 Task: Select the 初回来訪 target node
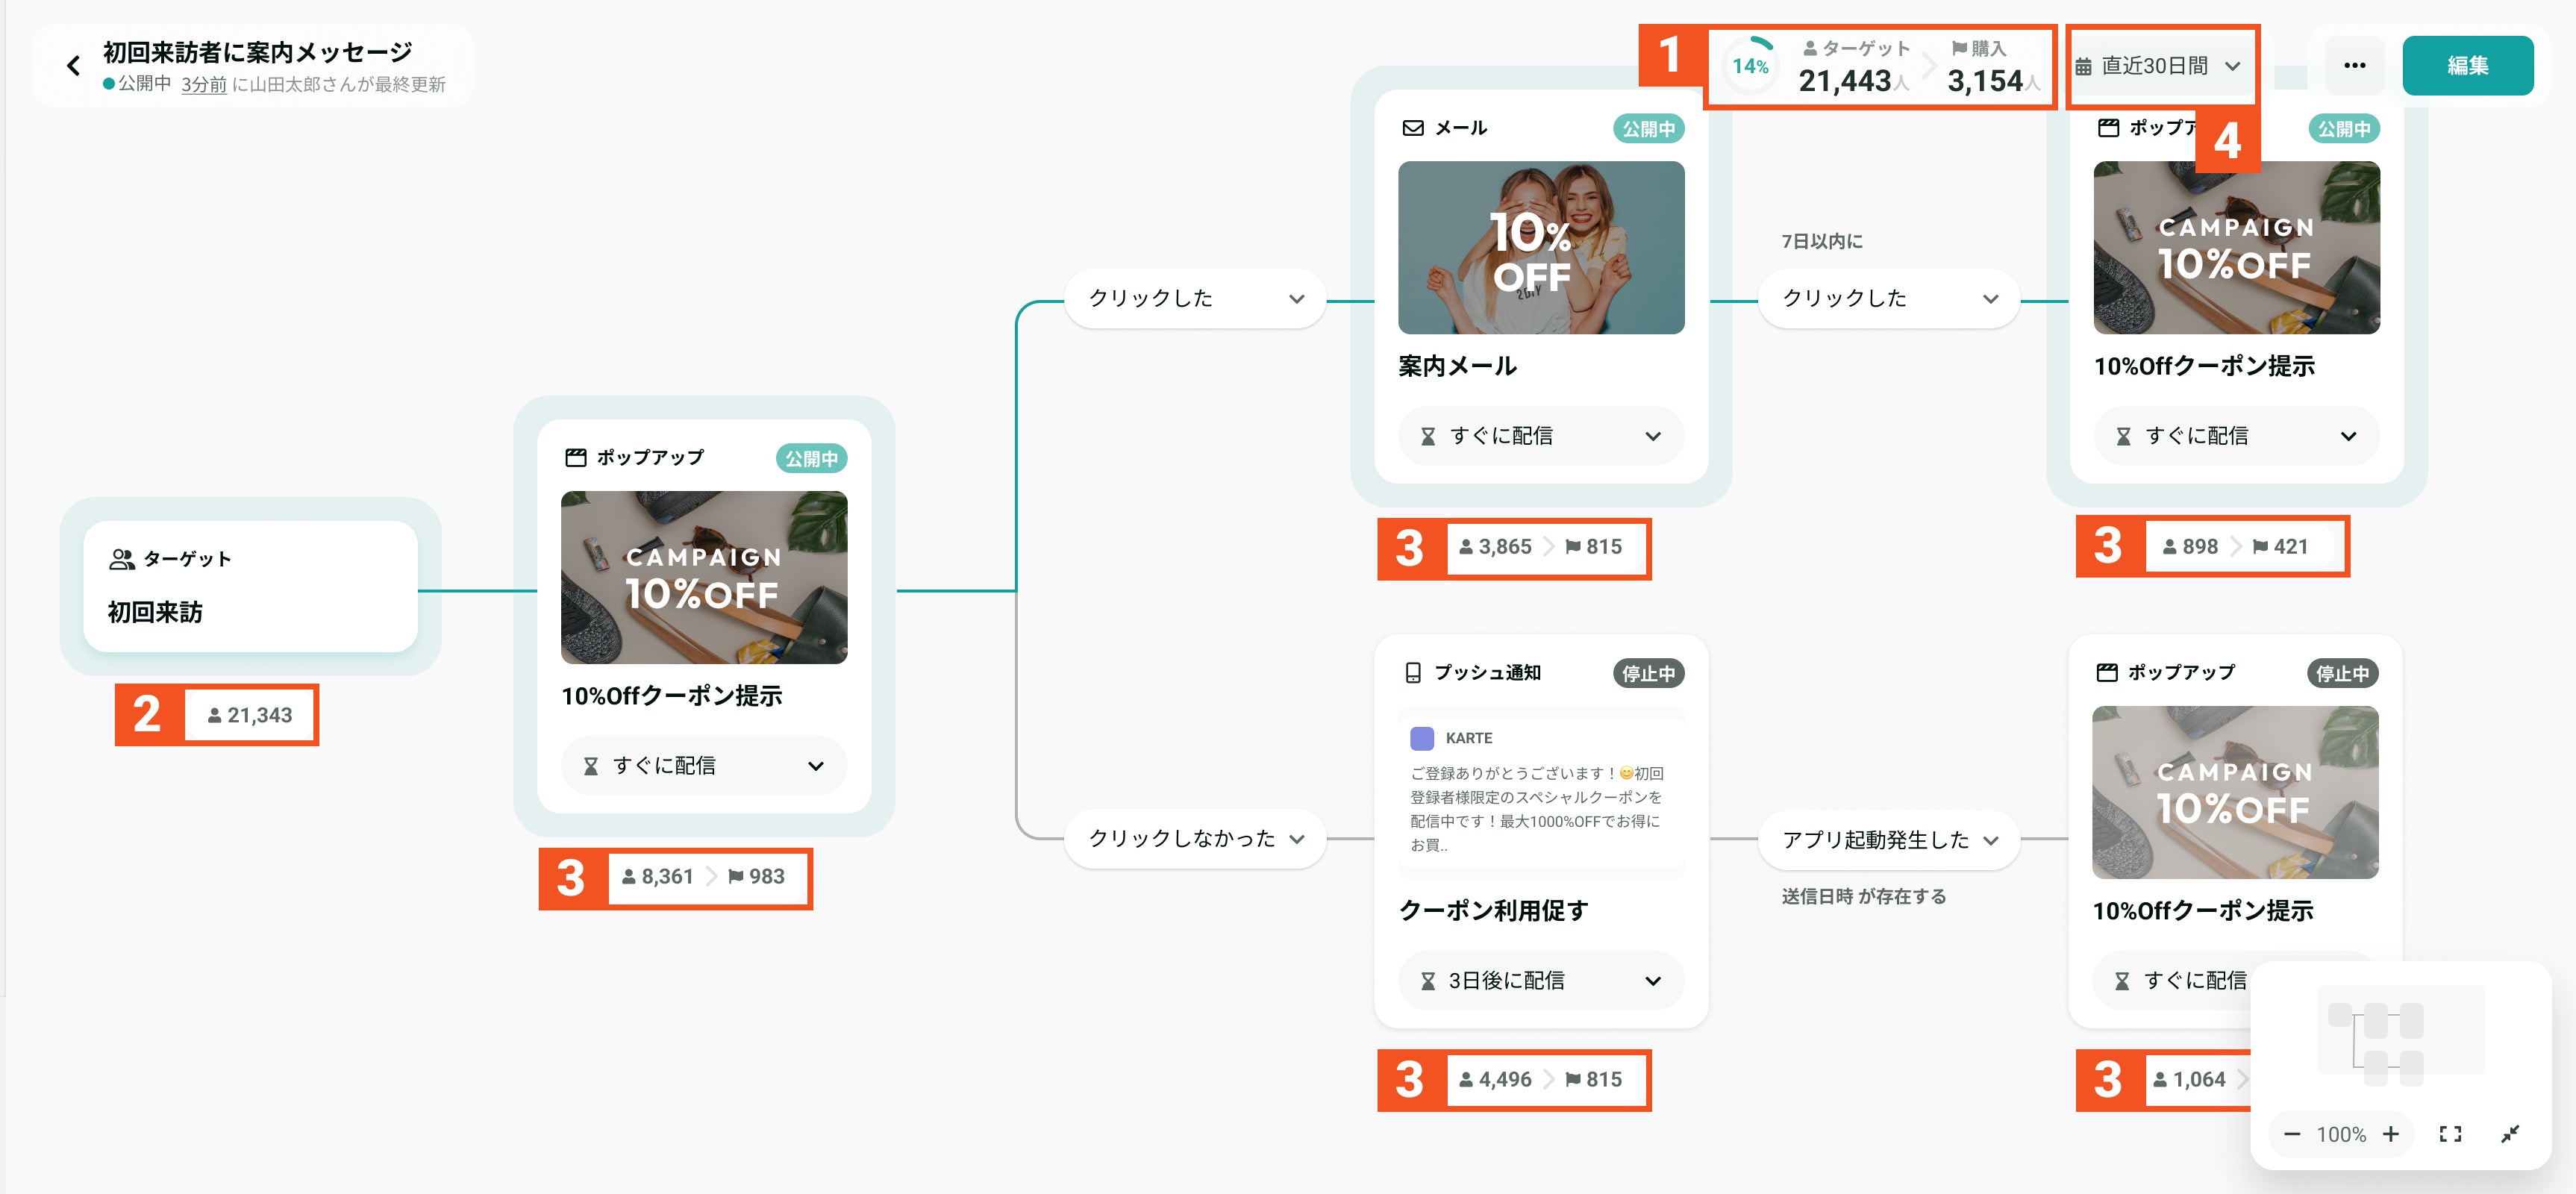coord(250,587)
